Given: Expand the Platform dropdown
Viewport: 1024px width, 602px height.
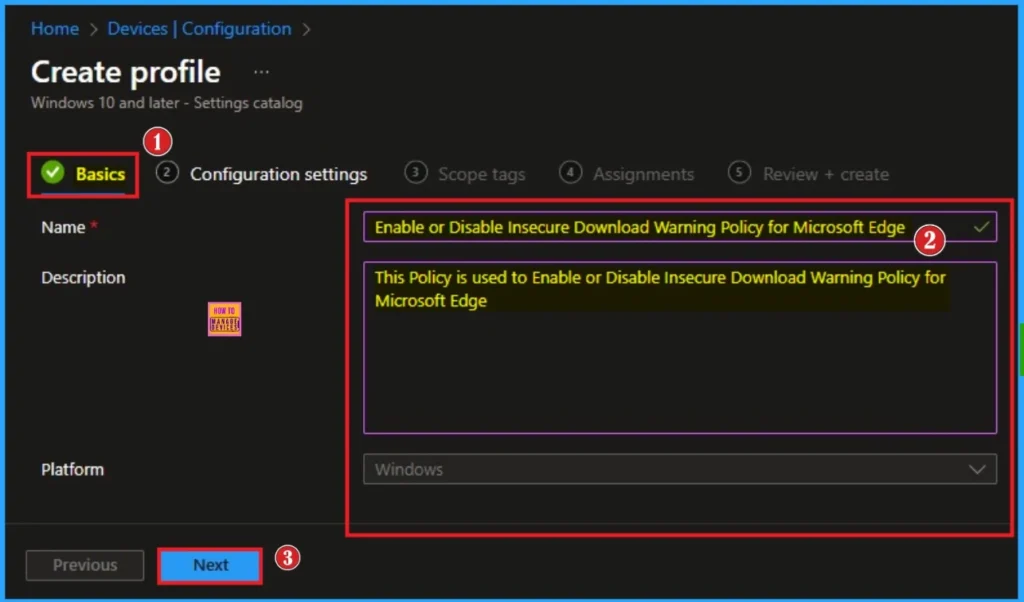Looking at the screenshot, I should click(680, 469).
